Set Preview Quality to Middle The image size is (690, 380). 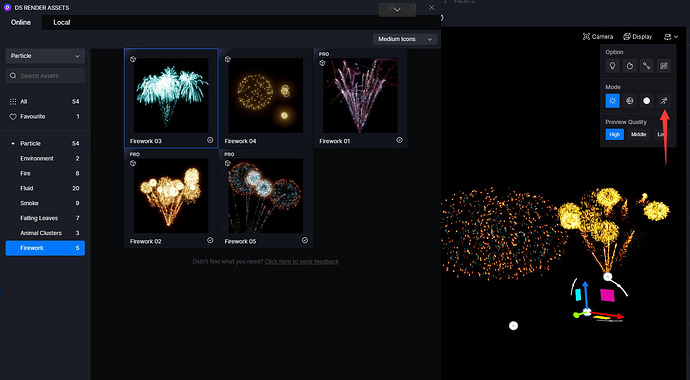coord(638,135)
